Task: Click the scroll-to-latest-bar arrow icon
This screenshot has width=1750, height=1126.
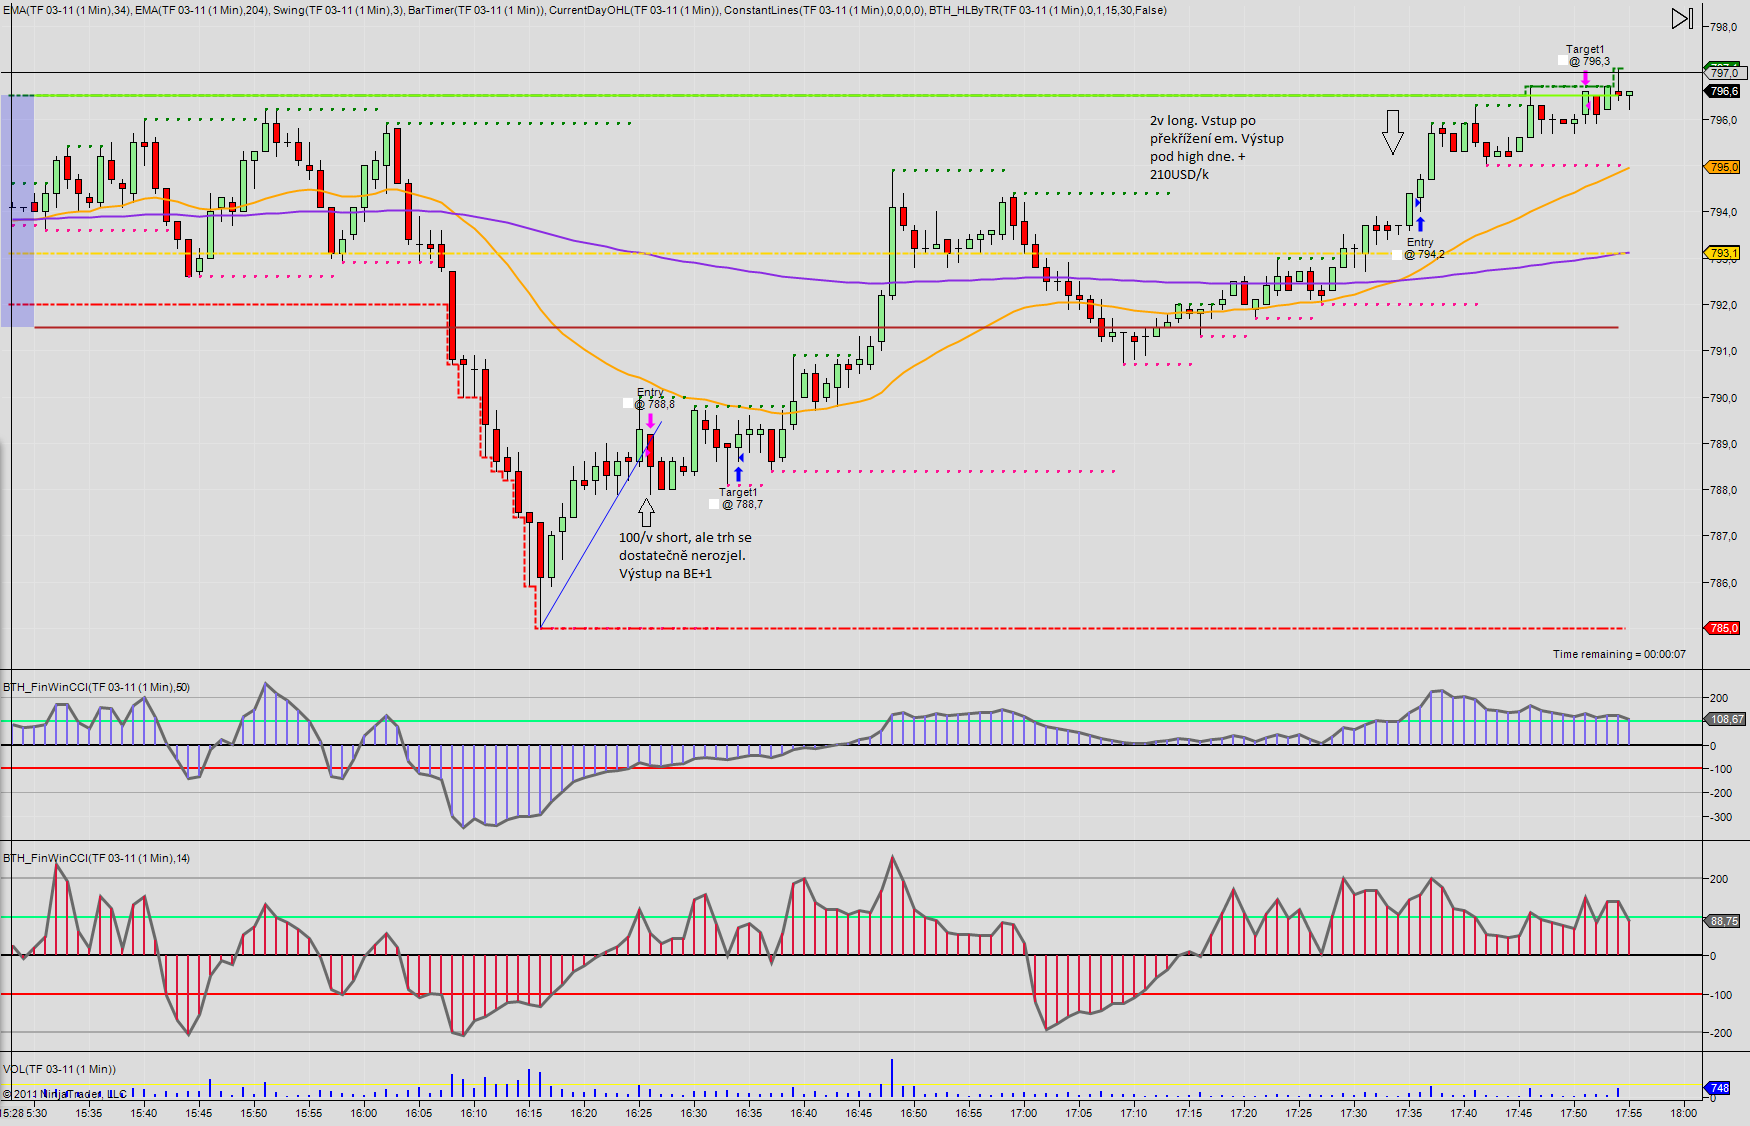Action: click(1682, 19)
